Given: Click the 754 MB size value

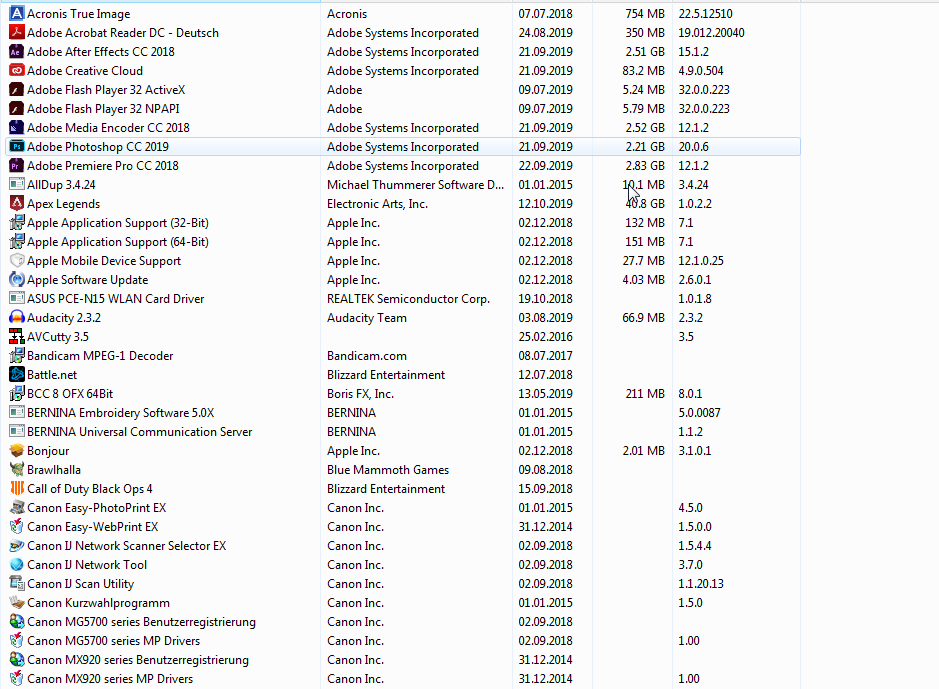Looking at the screenshot, I should [645, 13].
